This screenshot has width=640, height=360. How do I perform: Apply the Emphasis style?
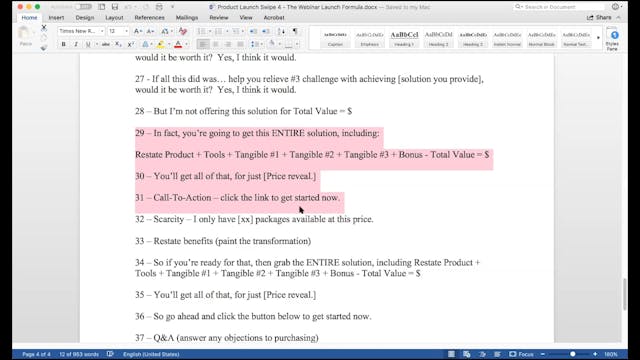(369, 39)
